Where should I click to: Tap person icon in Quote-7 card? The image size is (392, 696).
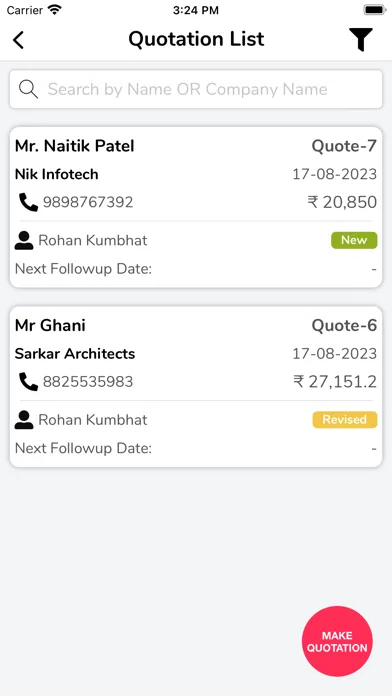click(24, 241)
